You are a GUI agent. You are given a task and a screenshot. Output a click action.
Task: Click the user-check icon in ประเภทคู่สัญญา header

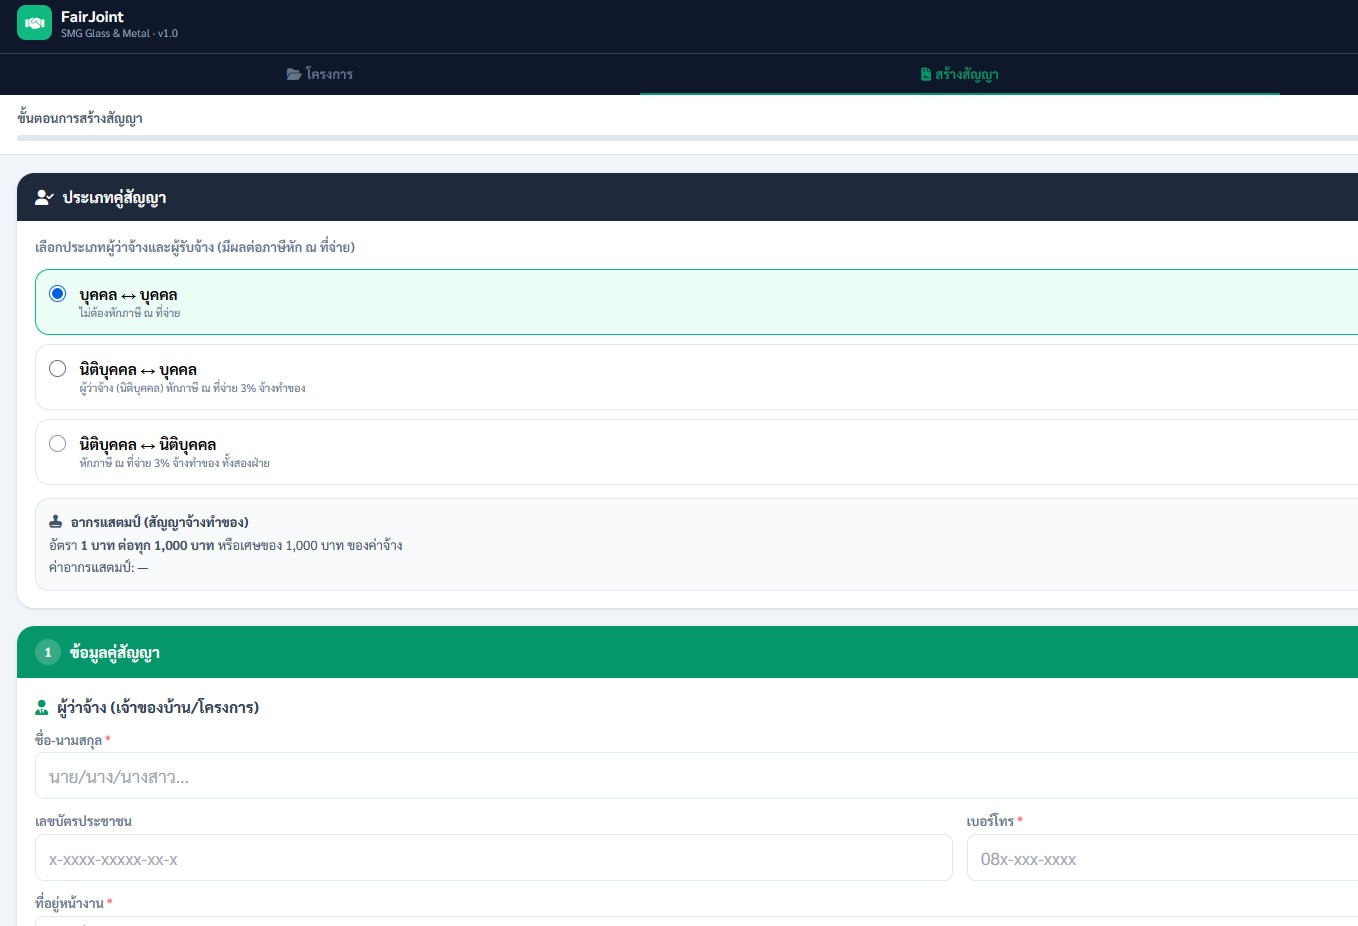pos(44,197)
